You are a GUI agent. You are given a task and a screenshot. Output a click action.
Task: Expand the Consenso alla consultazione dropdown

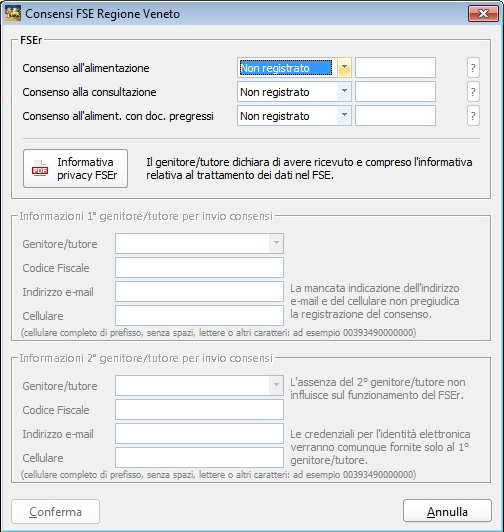pos(344,92)
